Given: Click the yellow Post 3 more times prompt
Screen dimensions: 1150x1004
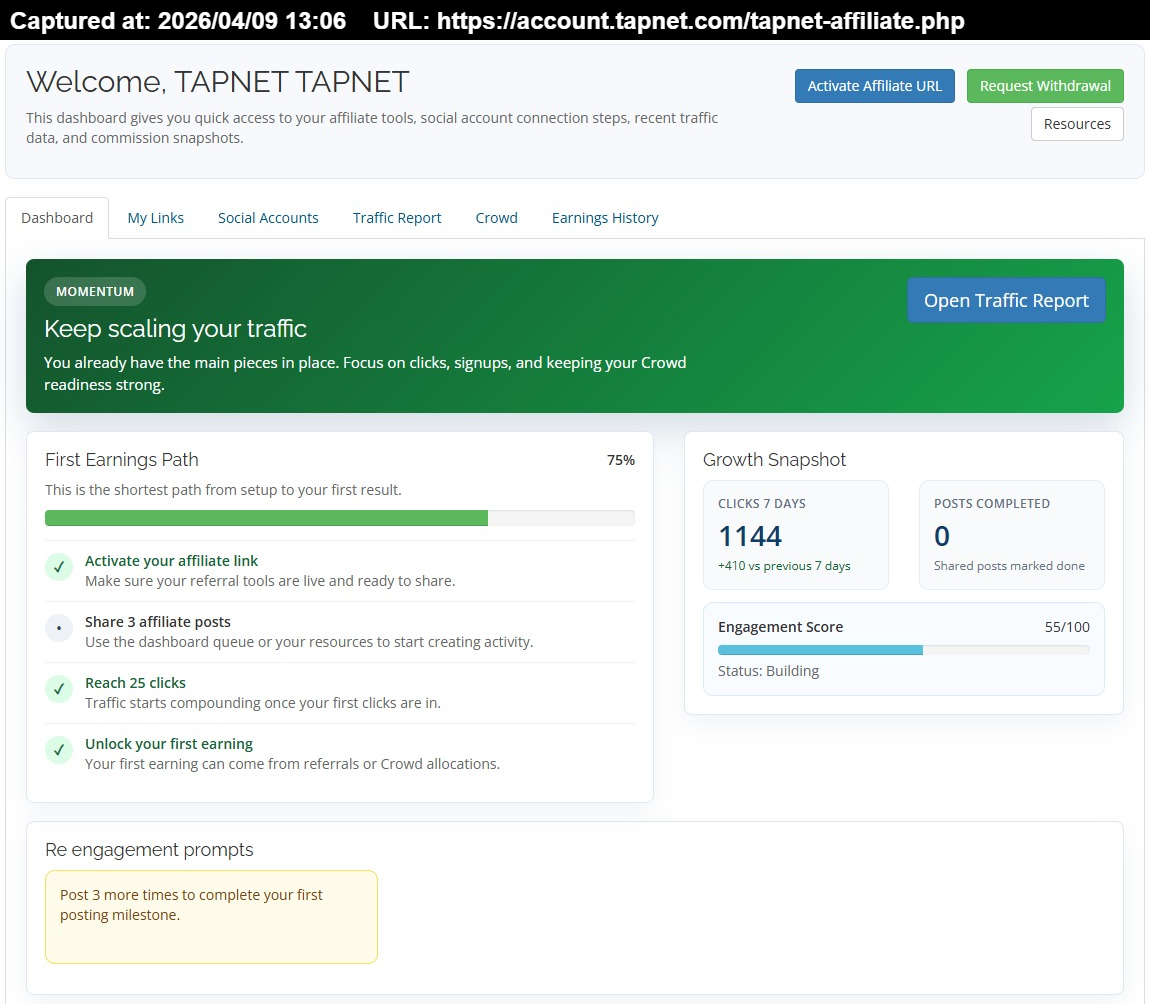Looking at the screenshot, I should point(211,916).
